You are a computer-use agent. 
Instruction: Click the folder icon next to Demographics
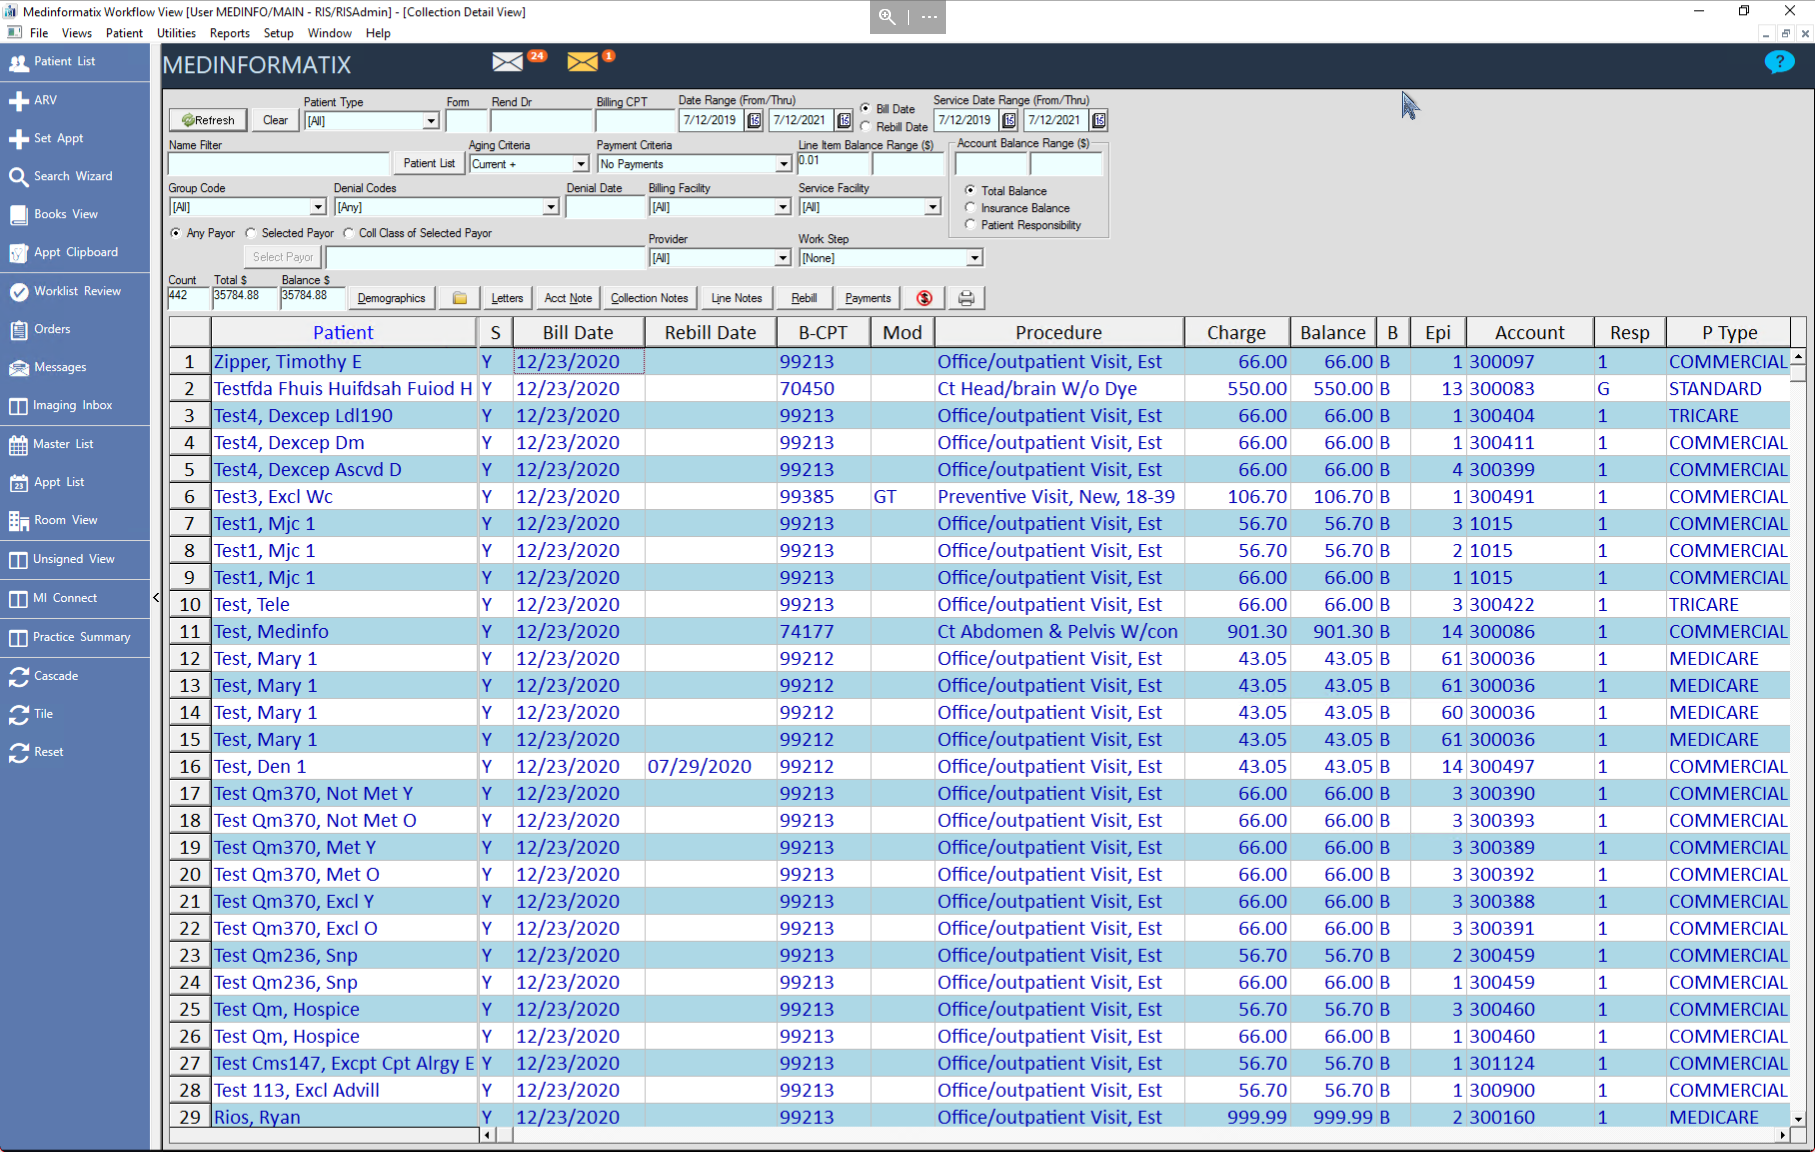point(460,298)
